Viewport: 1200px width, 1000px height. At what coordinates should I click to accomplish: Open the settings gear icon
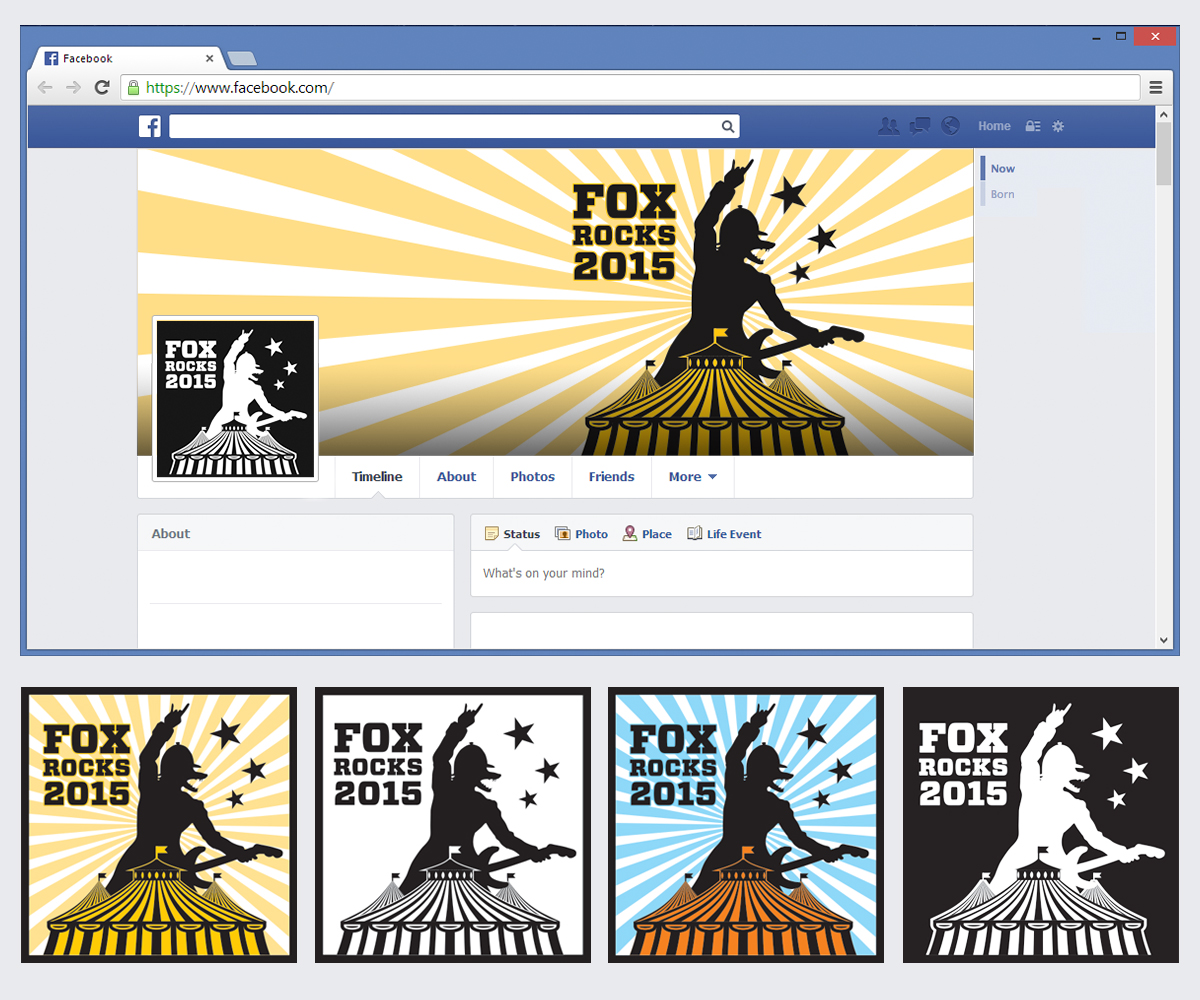tap(1059, 126)
